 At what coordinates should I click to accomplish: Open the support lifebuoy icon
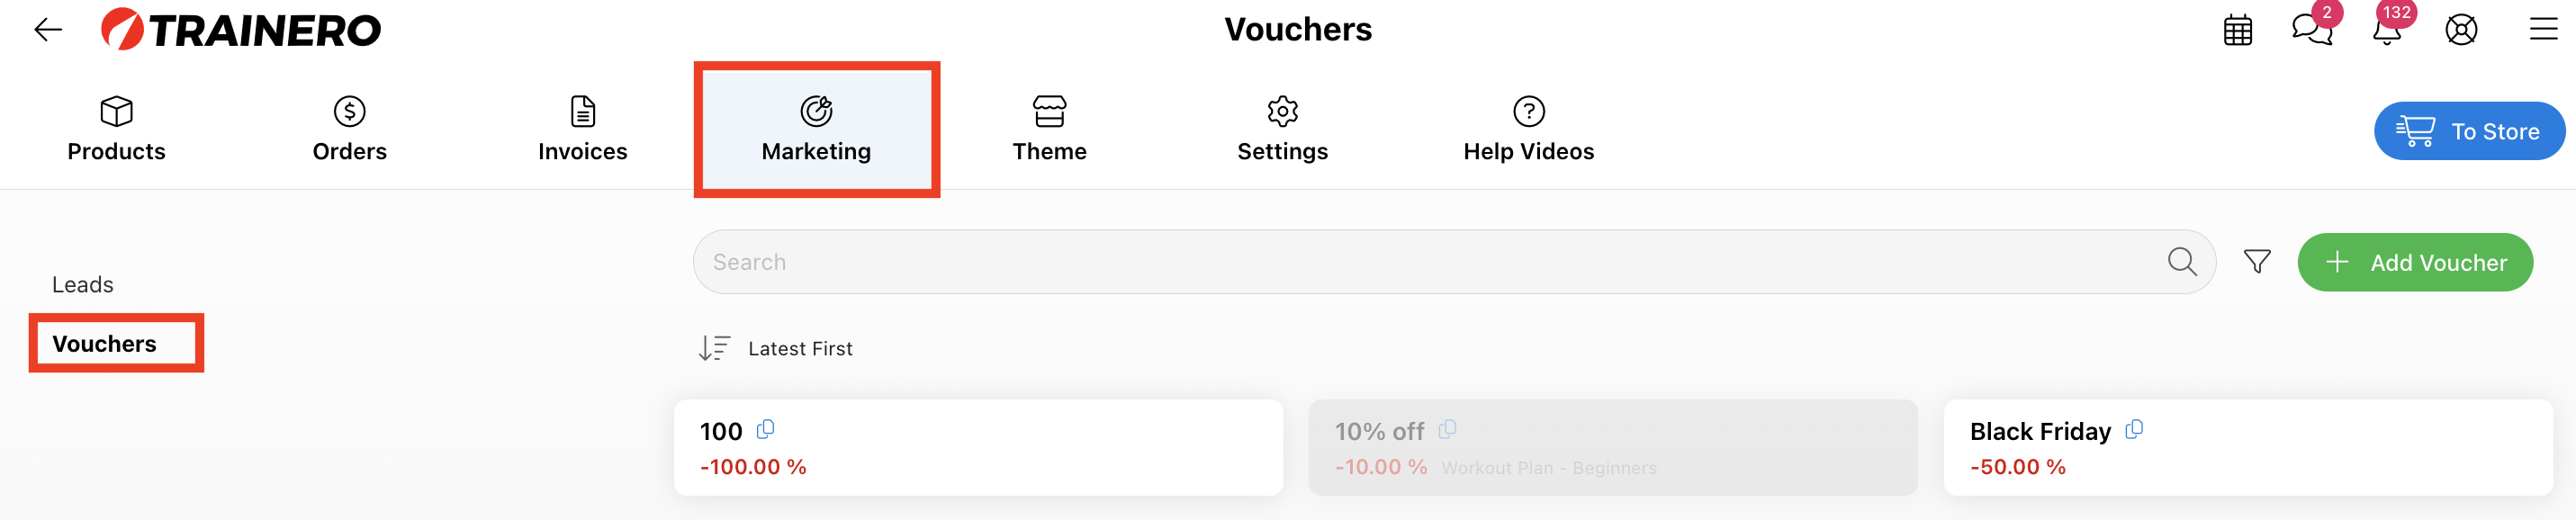pos(2461,30)
